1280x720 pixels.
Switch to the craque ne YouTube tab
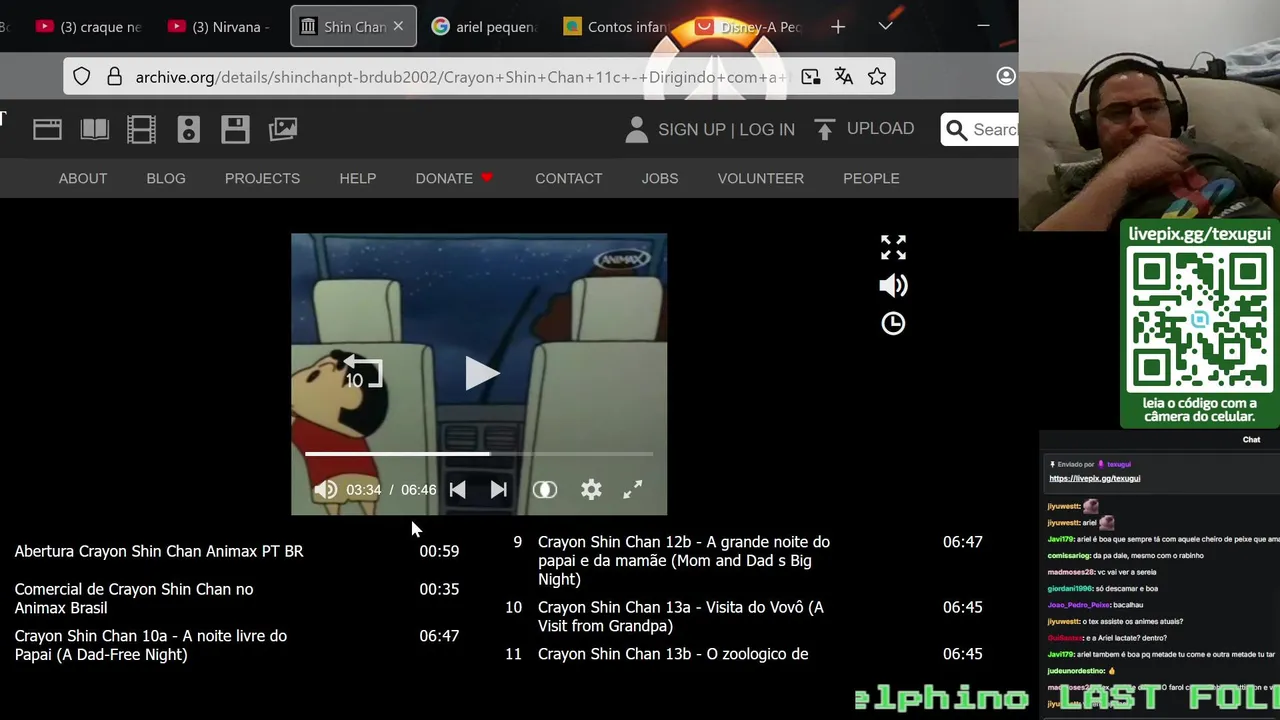pyautogui.click(x=88, y=27)
